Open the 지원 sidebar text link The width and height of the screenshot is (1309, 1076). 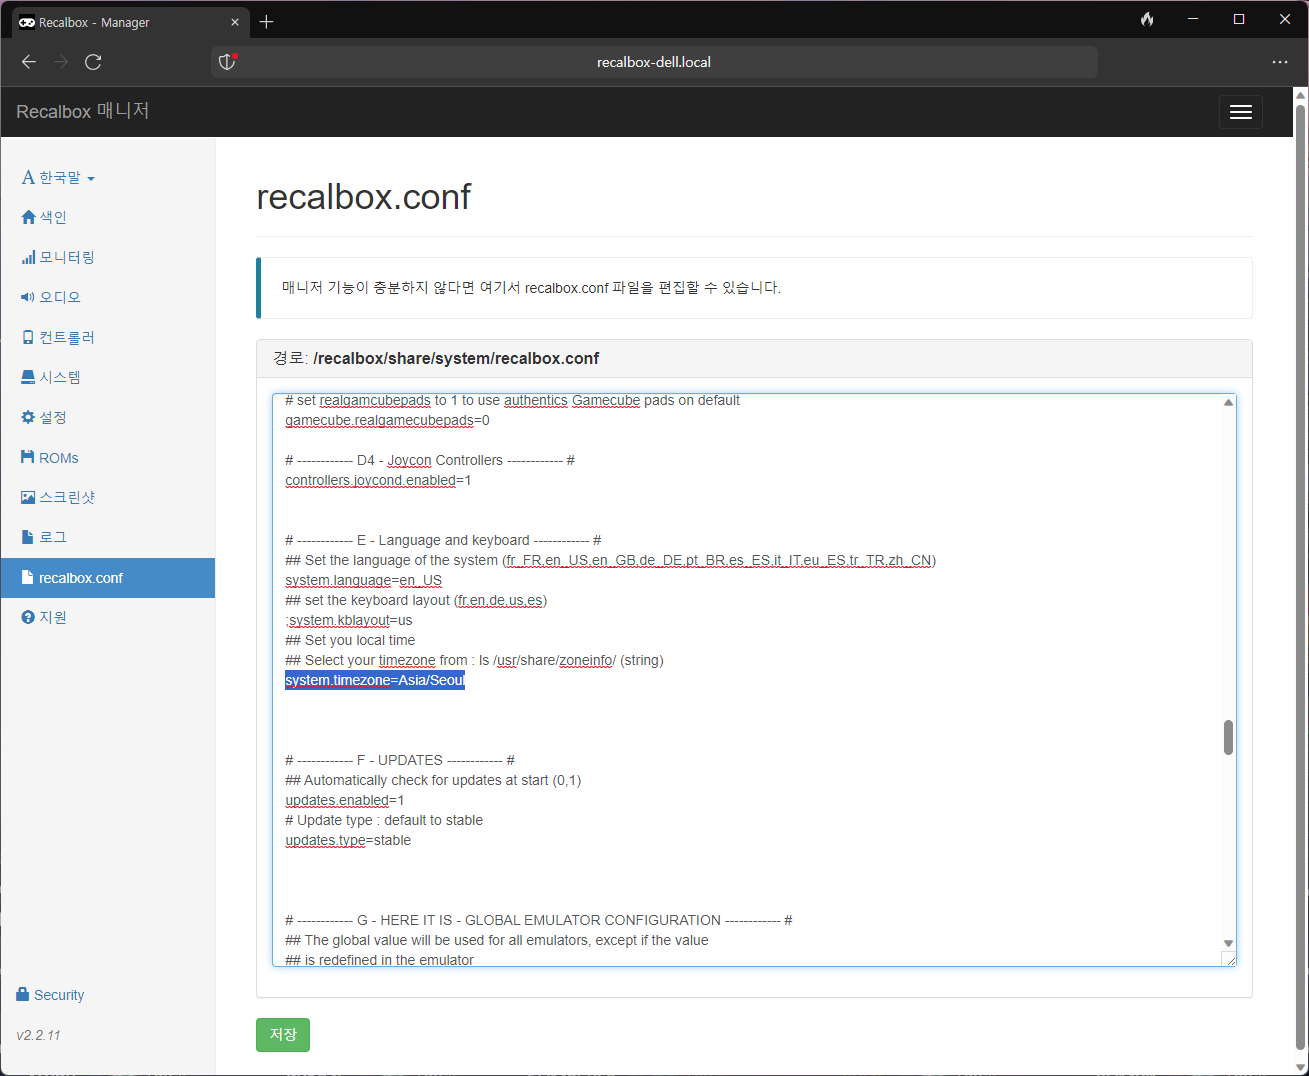pyautogui.click(x=53, y=617)
